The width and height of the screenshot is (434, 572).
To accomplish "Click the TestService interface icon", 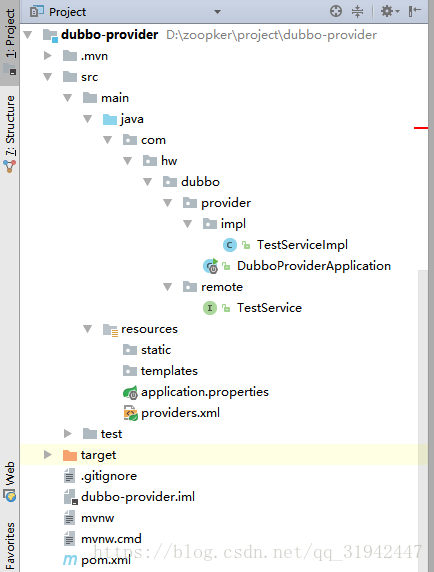I will pyautogui.click(x=210, y=308).
